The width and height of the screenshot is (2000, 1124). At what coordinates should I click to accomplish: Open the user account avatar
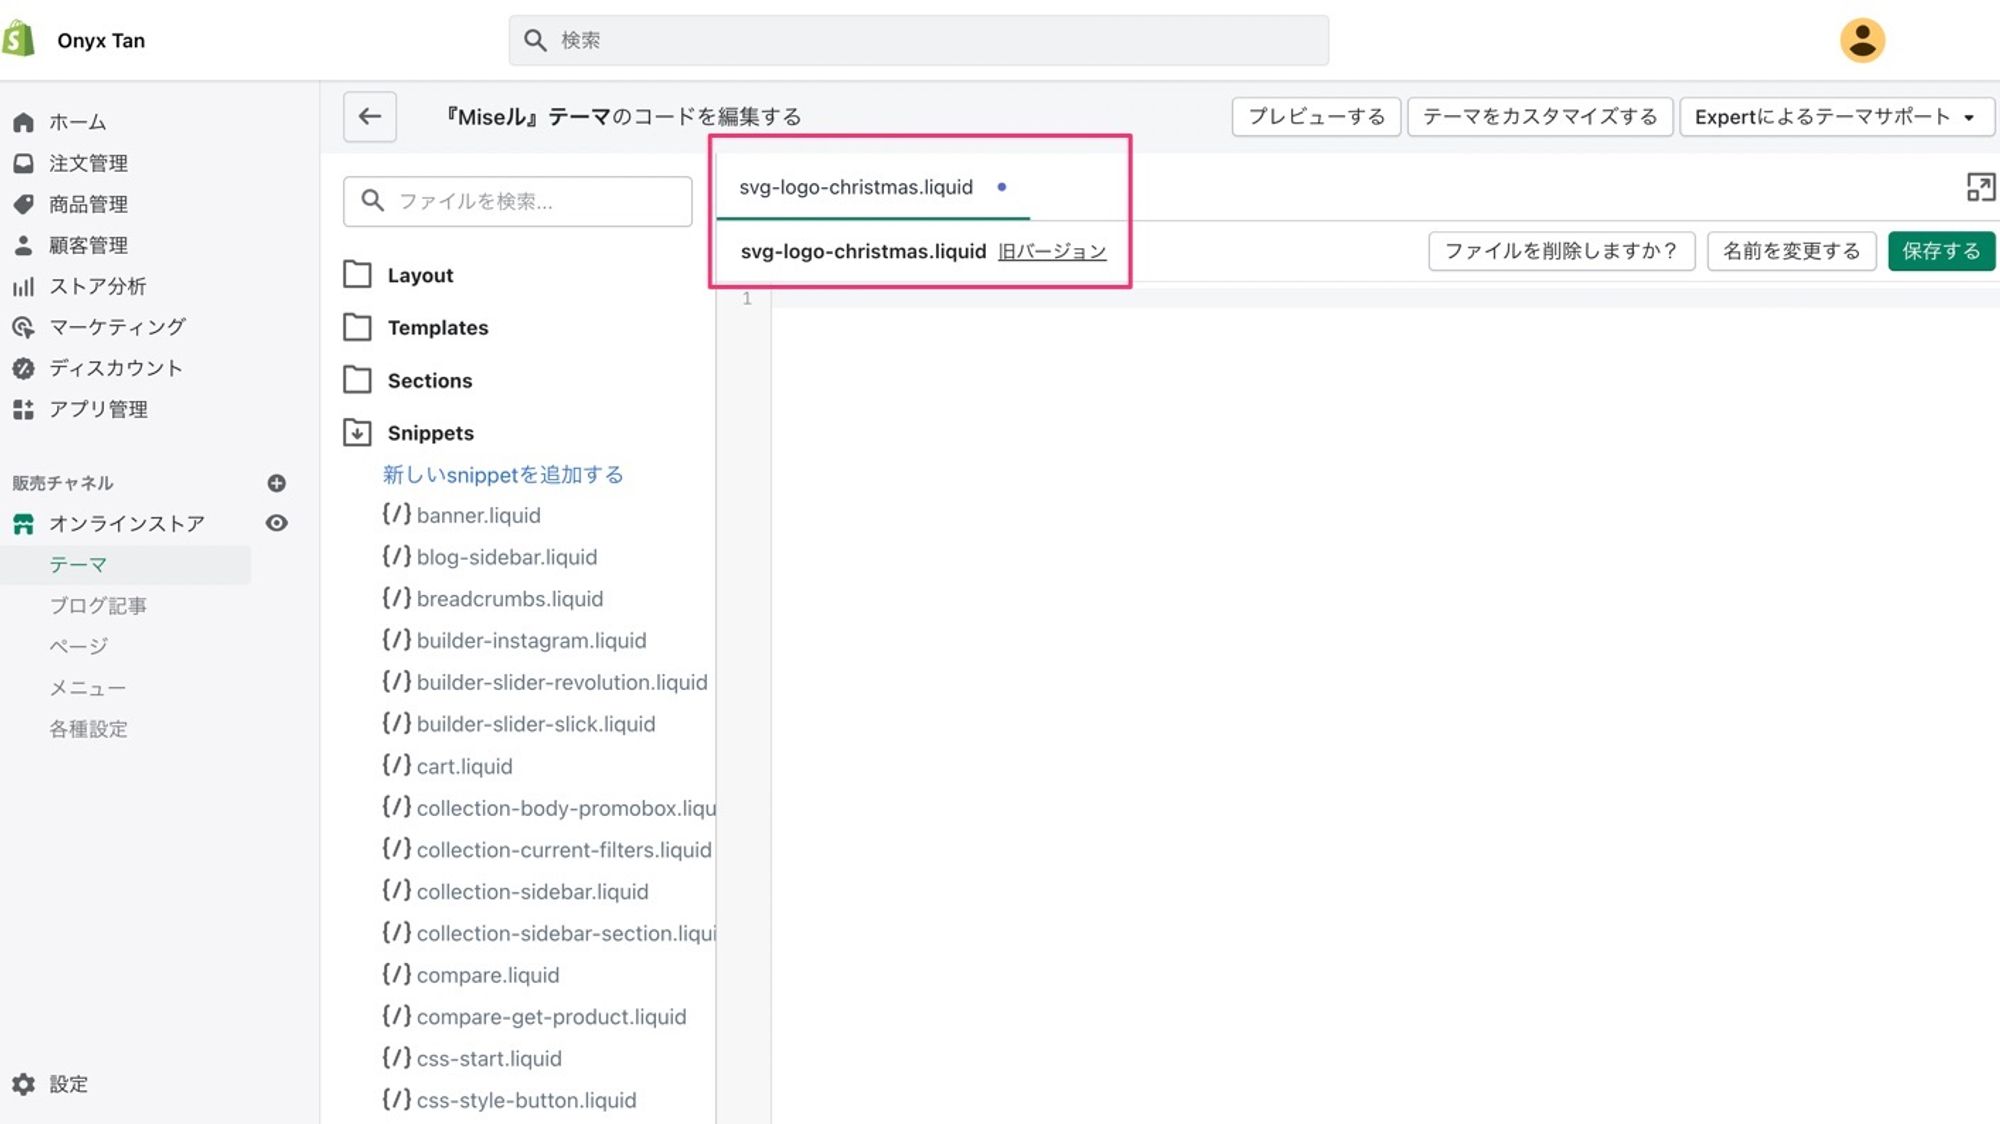click(1862, 40)
